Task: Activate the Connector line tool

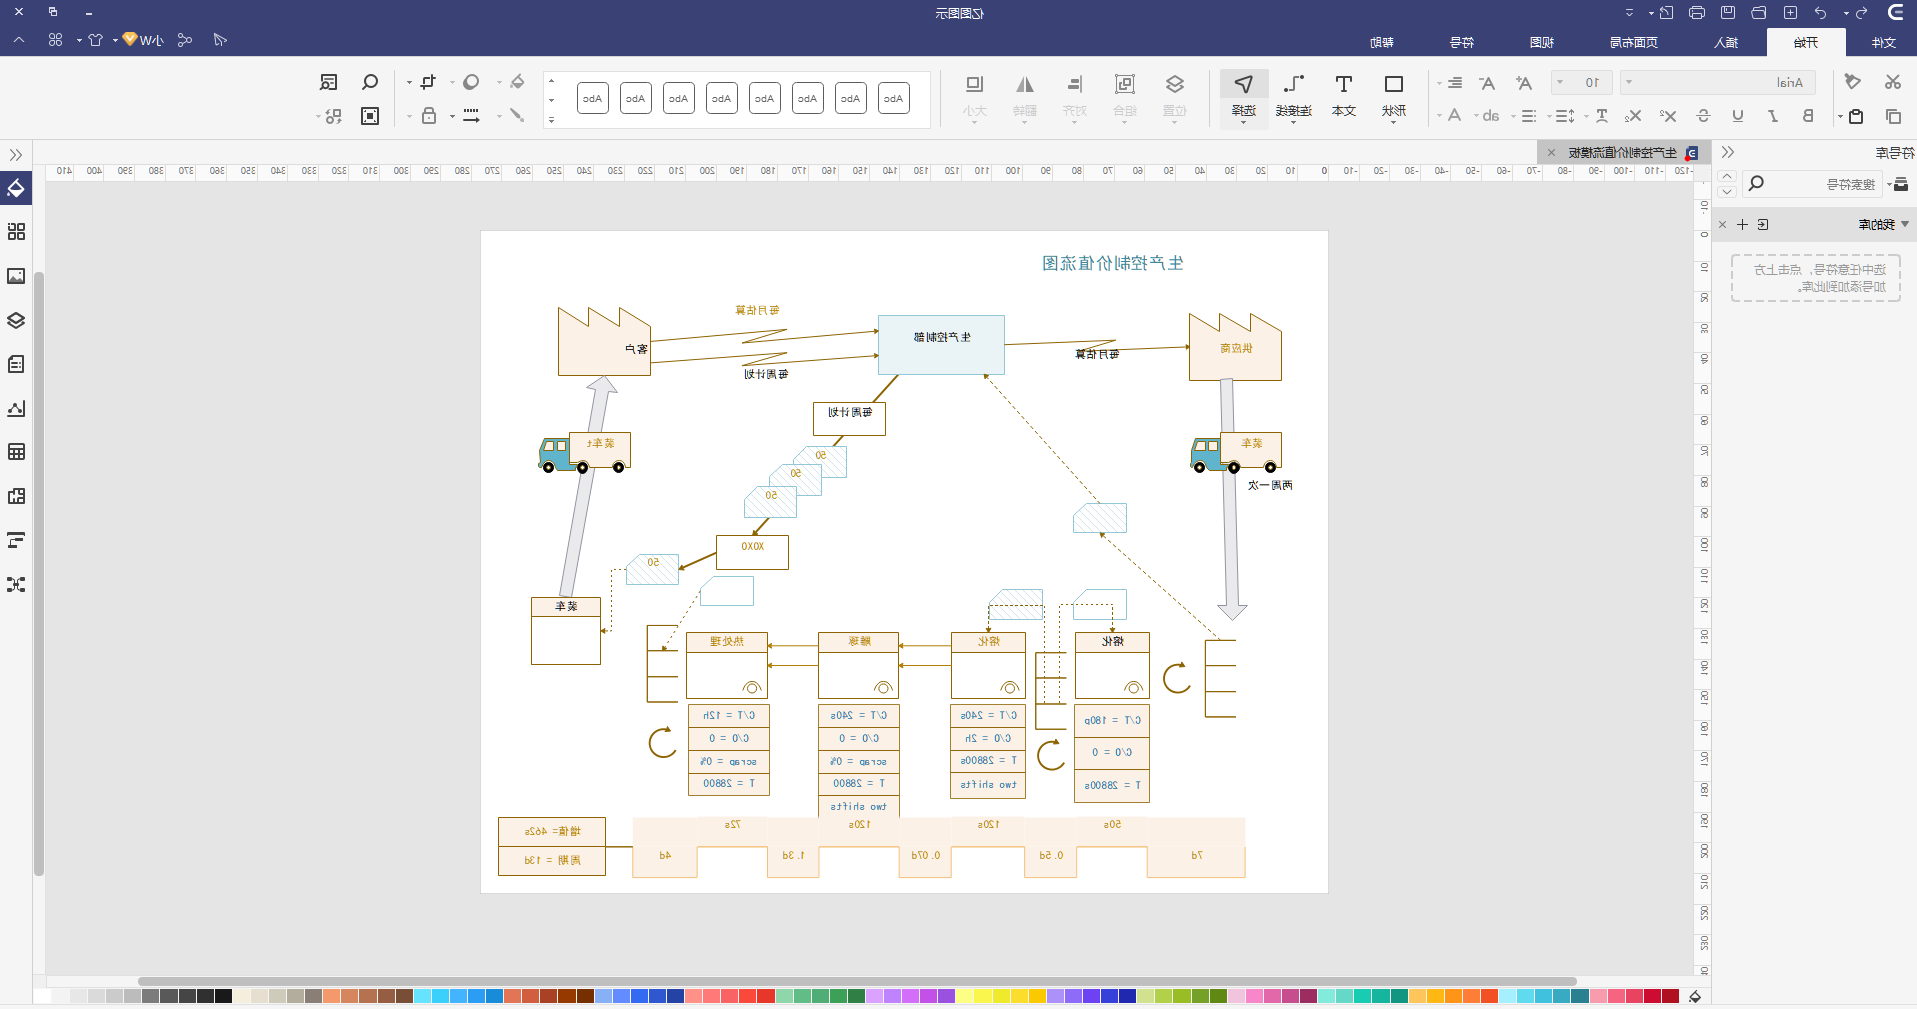Action: pyautogui.click(x=1294, y=97)
